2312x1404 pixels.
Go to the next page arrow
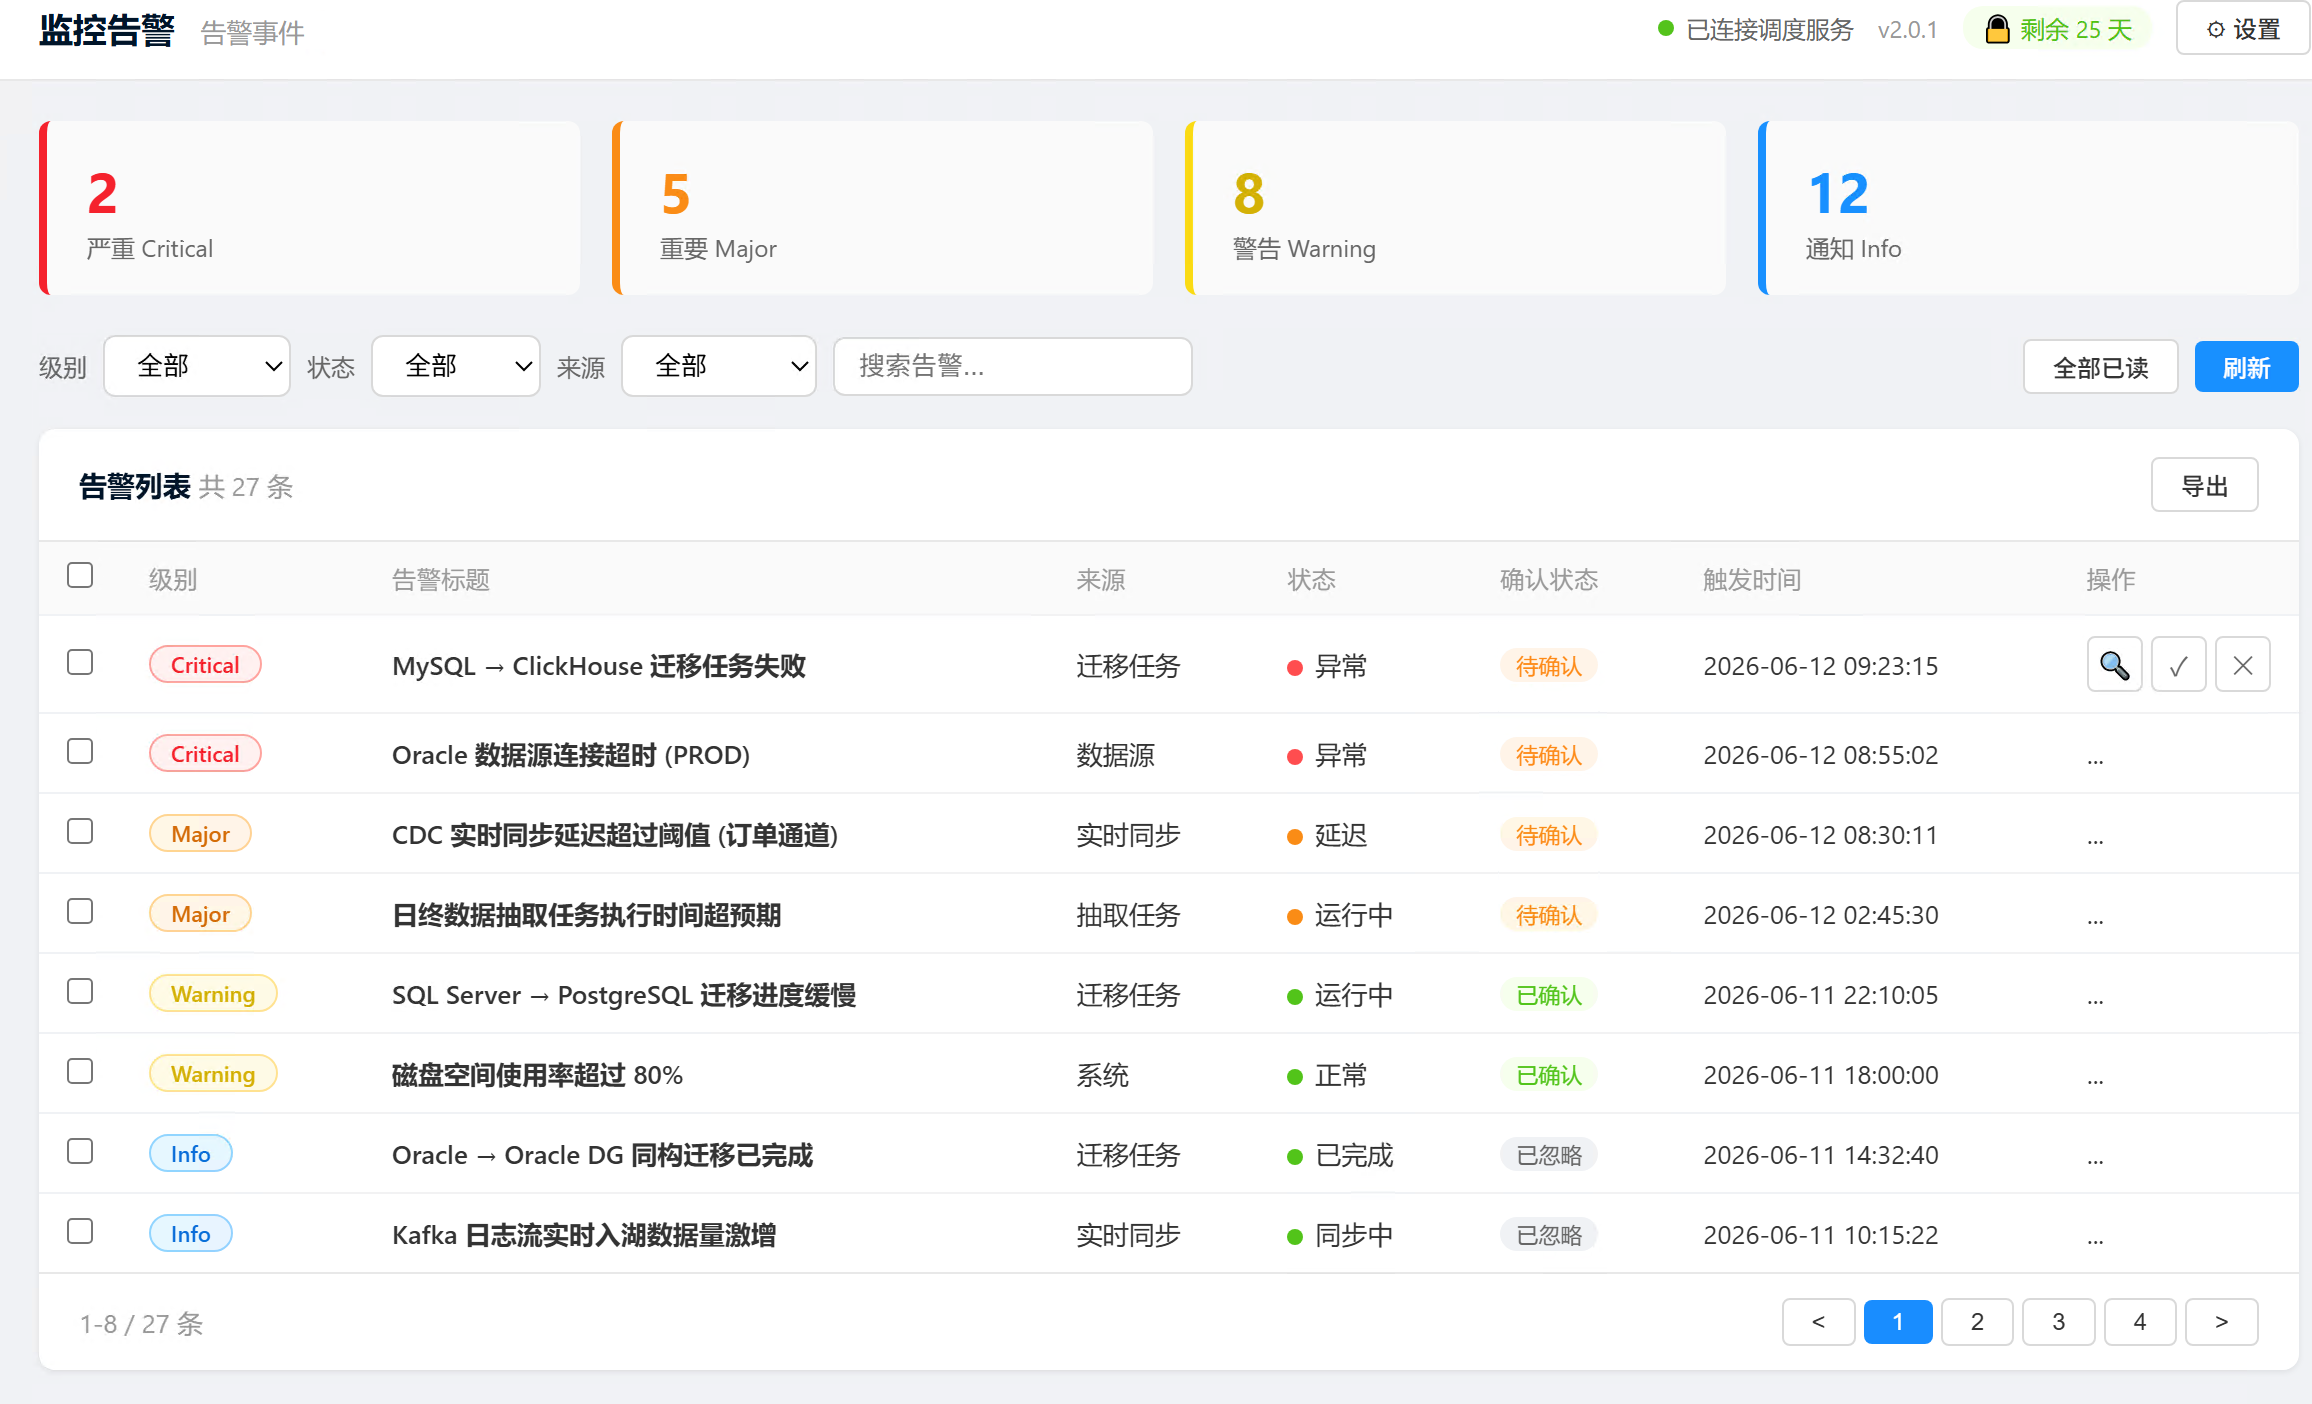point(2222,1322)
